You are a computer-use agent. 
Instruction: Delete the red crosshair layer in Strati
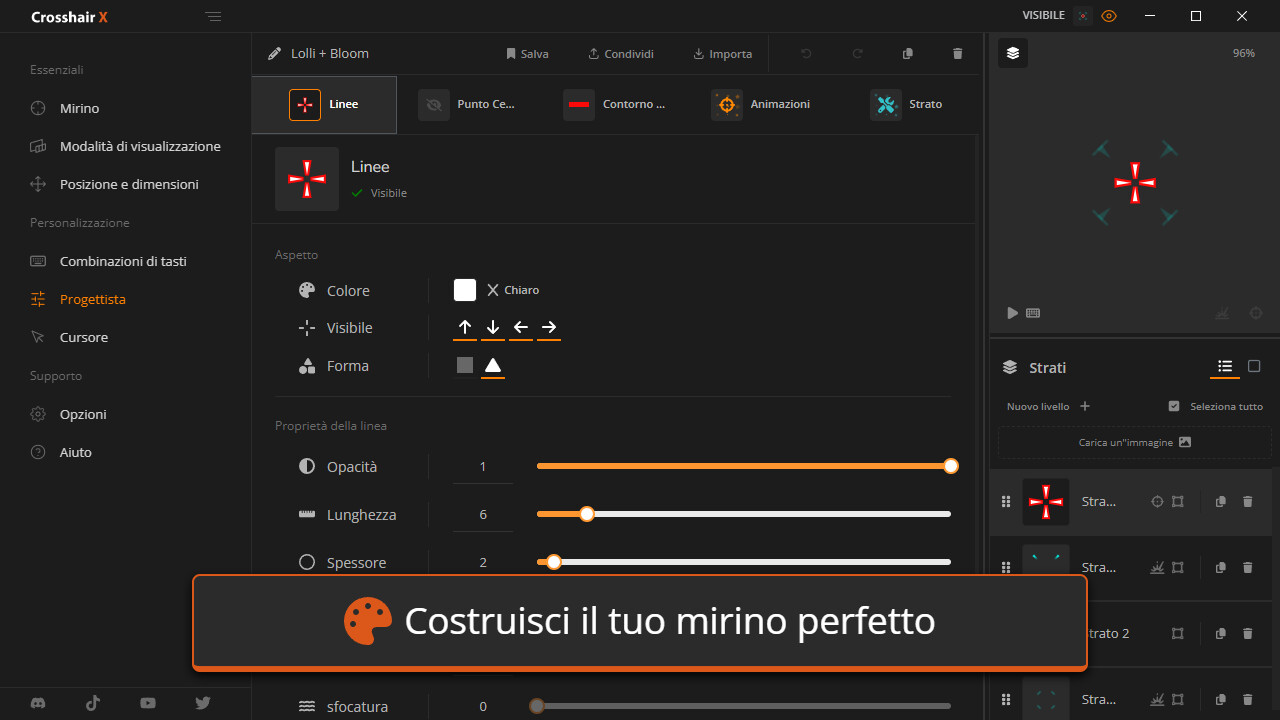(1247, 501)
